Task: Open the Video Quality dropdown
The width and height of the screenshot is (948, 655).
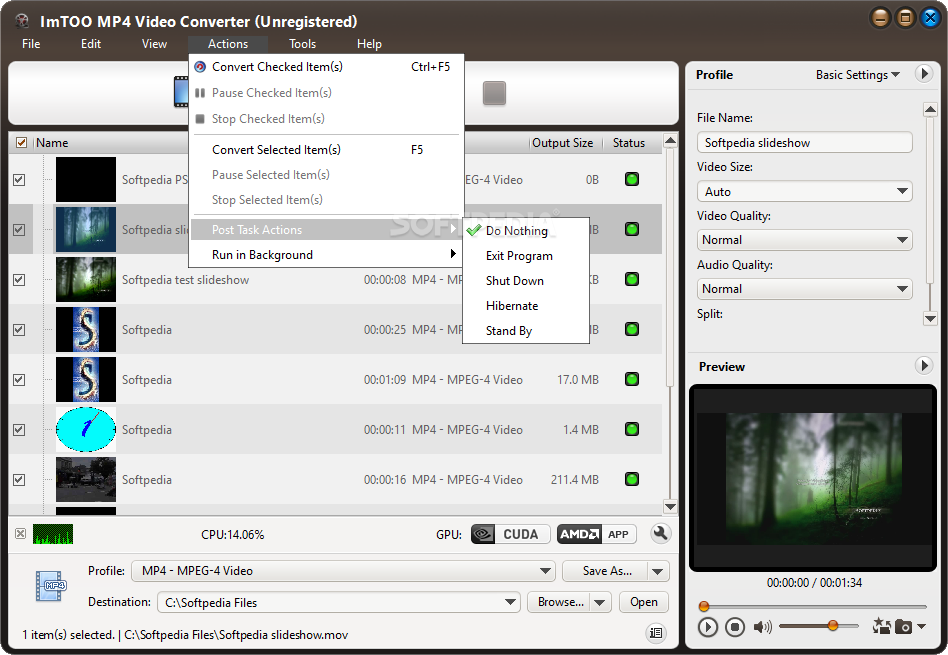Action: pyautogui.click(x=804, y=240)
